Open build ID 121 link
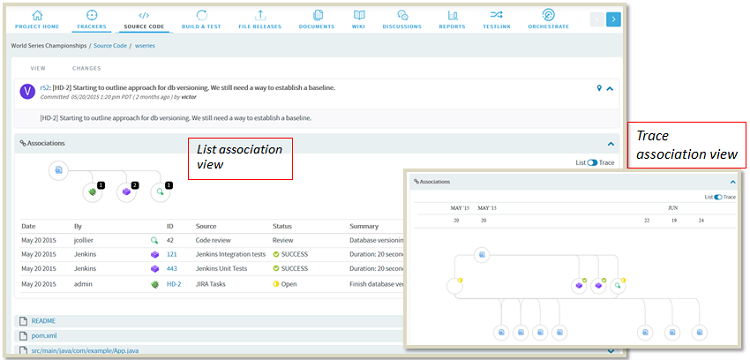 tap(172, 255)
